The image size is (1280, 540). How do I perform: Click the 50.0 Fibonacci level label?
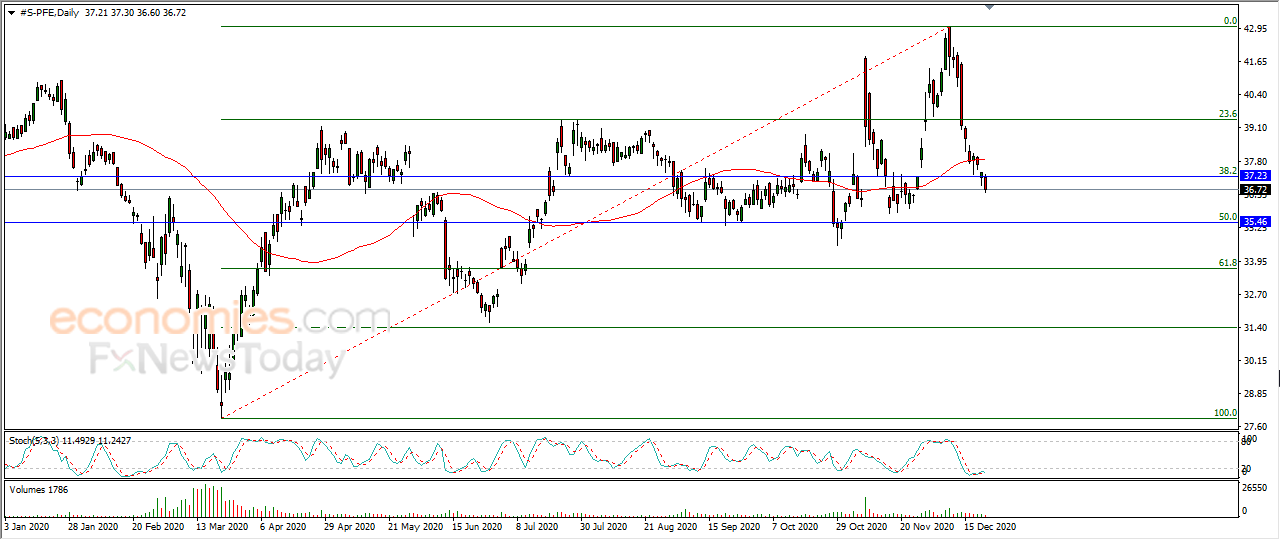pos(1228,216)
